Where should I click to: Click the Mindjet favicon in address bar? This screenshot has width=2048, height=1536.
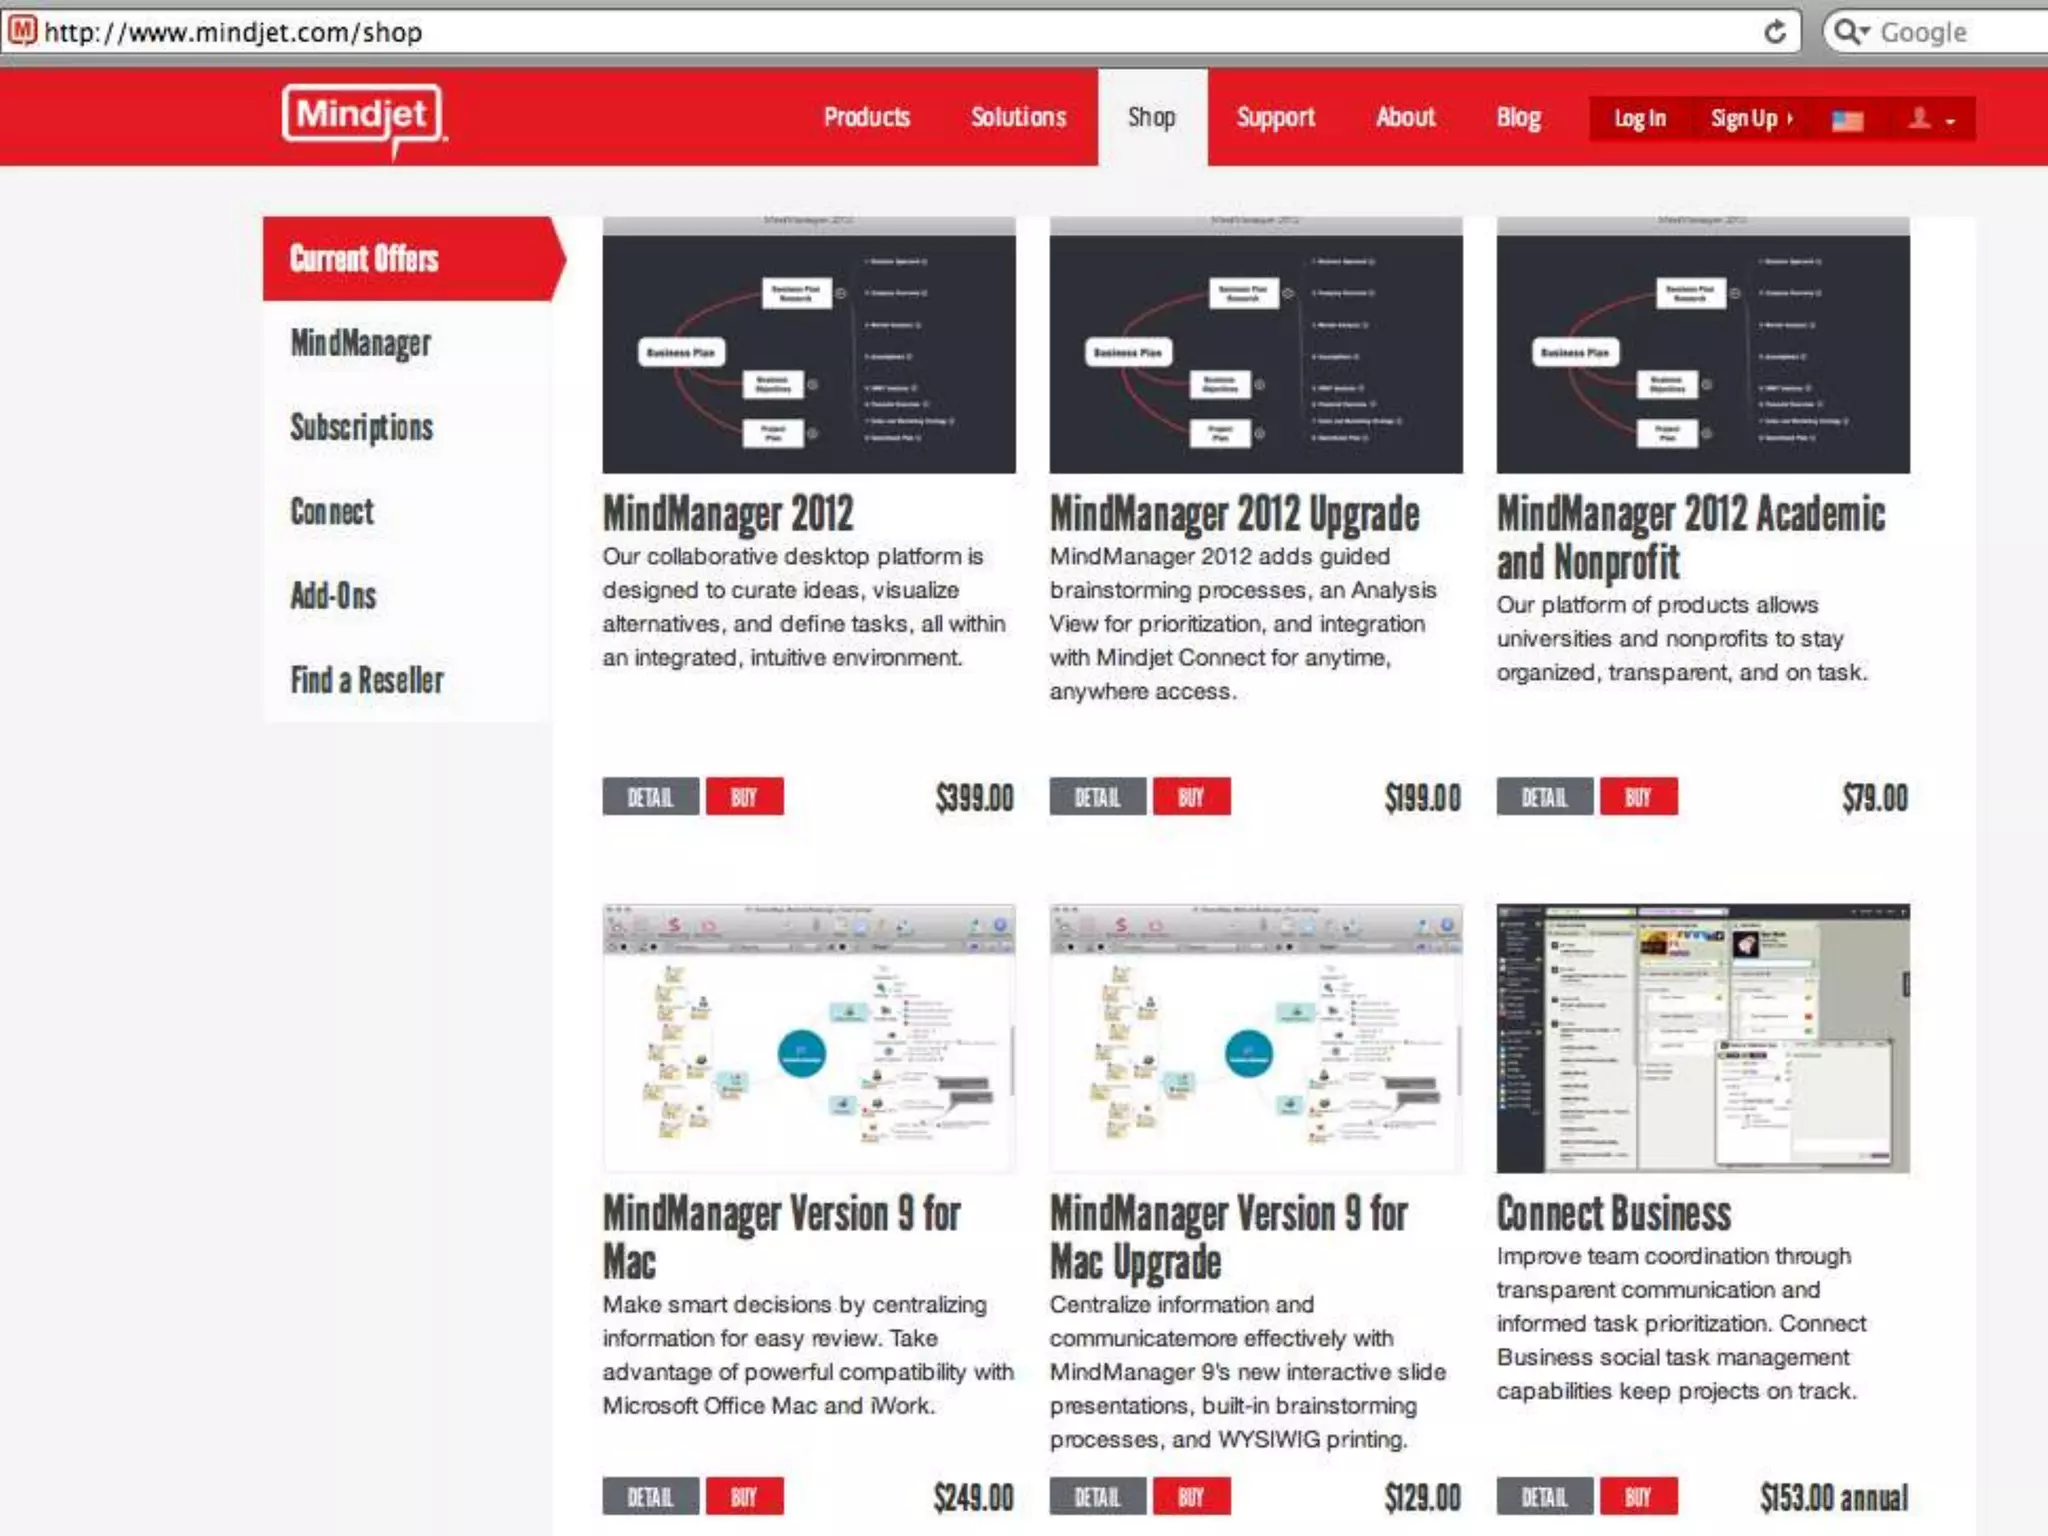(22, 31)
